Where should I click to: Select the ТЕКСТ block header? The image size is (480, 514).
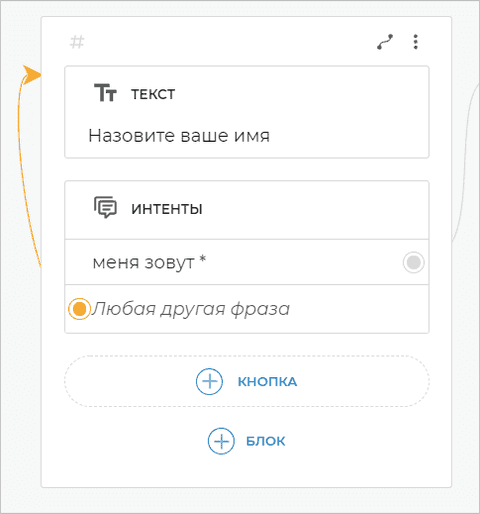pyautogui.click(x=153, y=94)
